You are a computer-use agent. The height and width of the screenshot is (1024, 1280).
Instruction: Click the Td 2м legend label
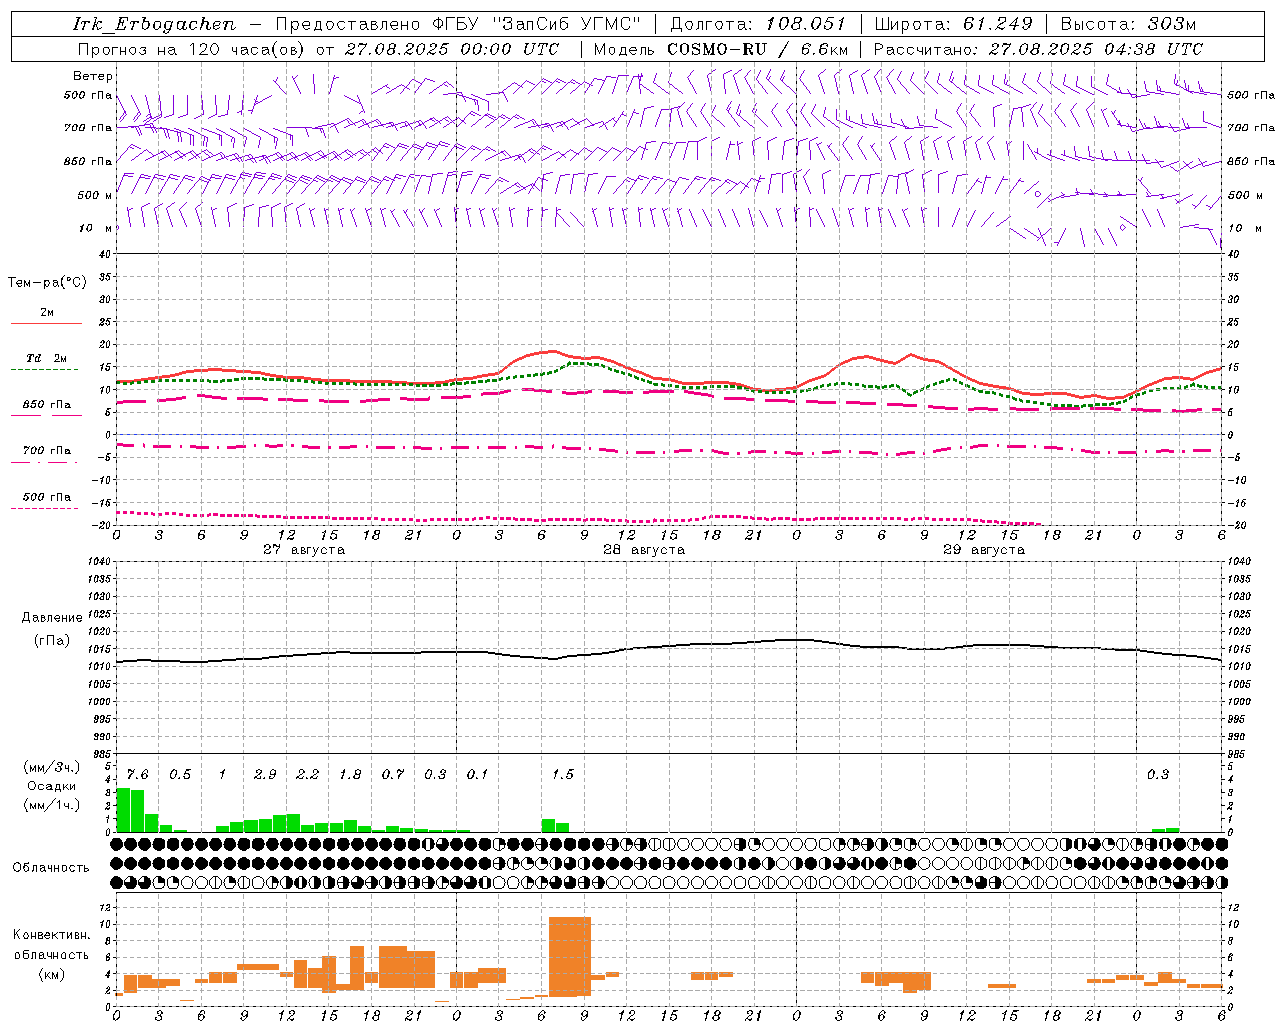click(x=47, y=358)
